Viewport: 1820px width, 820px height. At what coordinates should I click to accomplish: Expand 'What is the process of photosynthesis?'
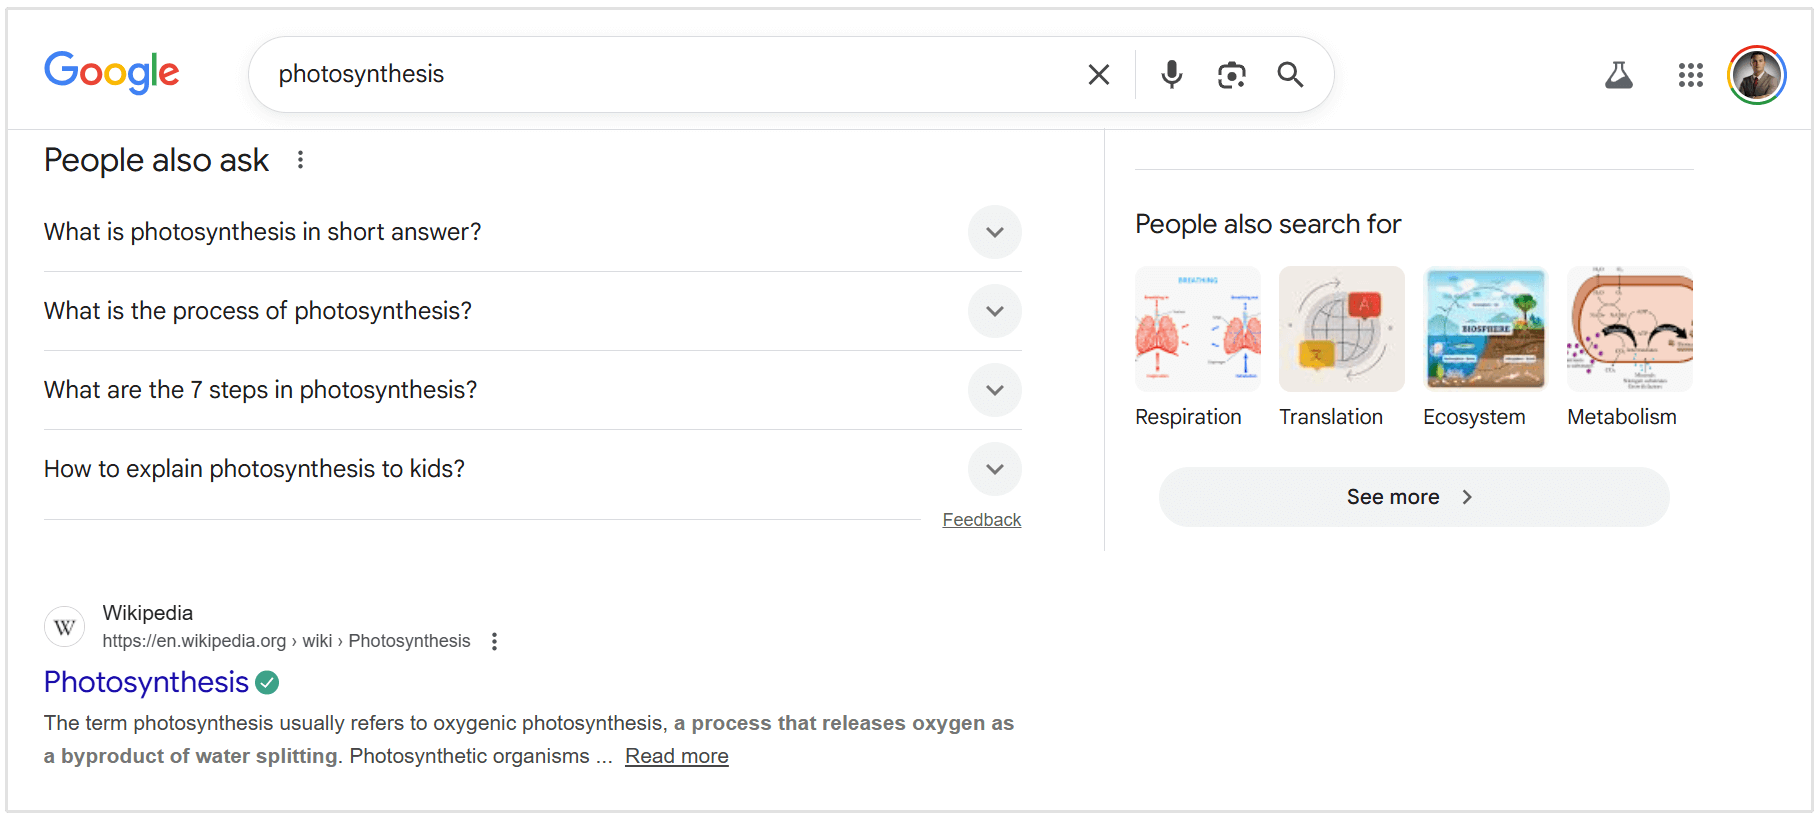pyautogui.click(x=994, y=311)
